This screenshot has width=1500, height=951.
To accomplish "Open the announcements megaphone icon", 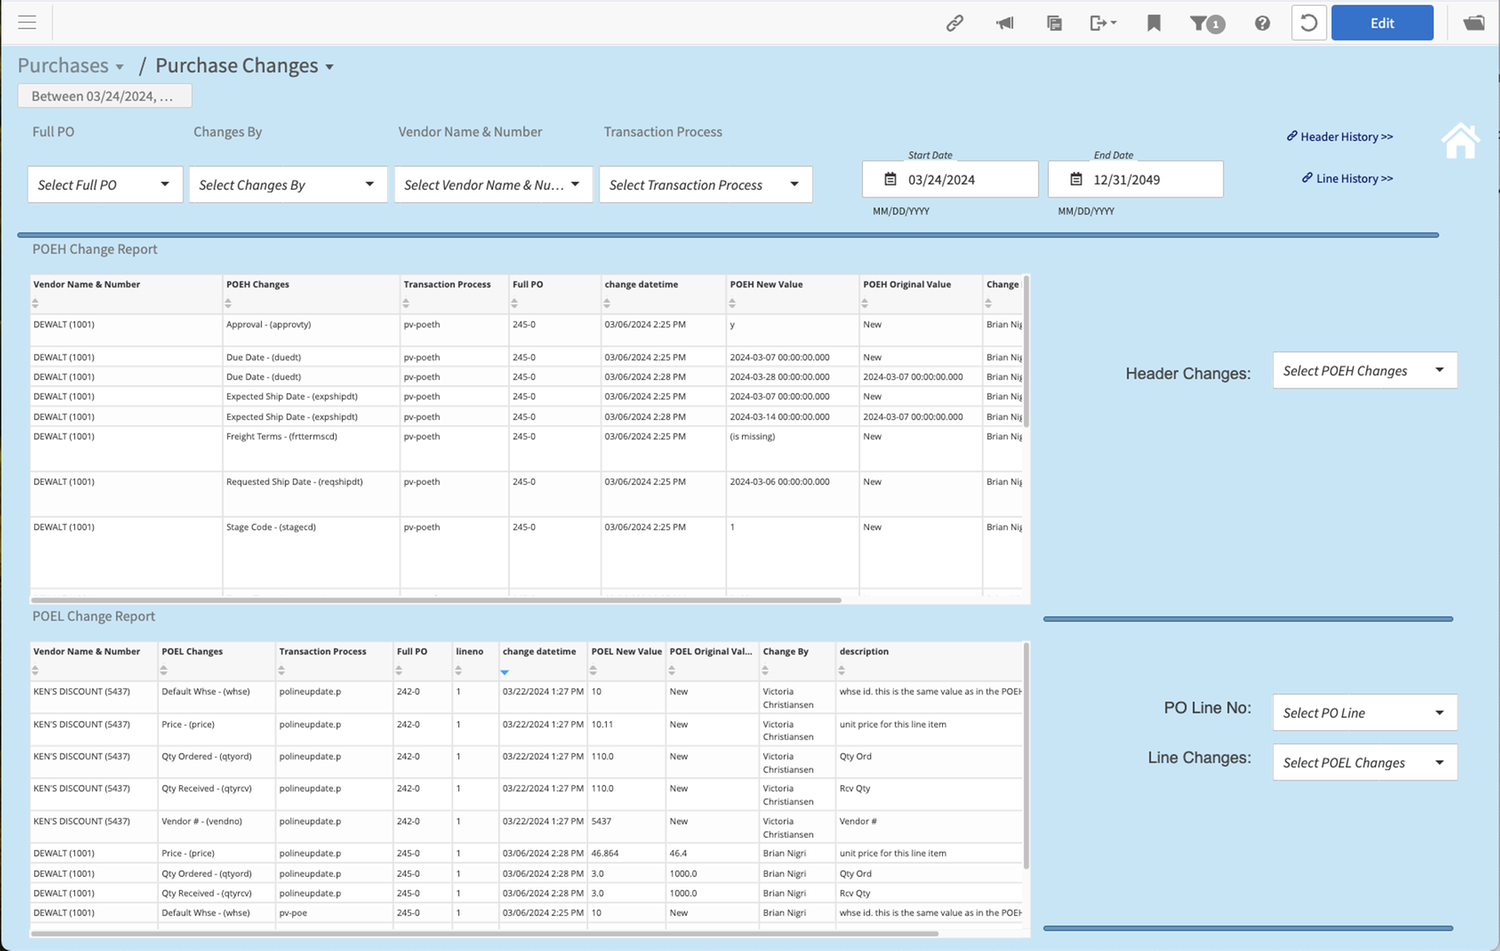I will [1004, 22].
